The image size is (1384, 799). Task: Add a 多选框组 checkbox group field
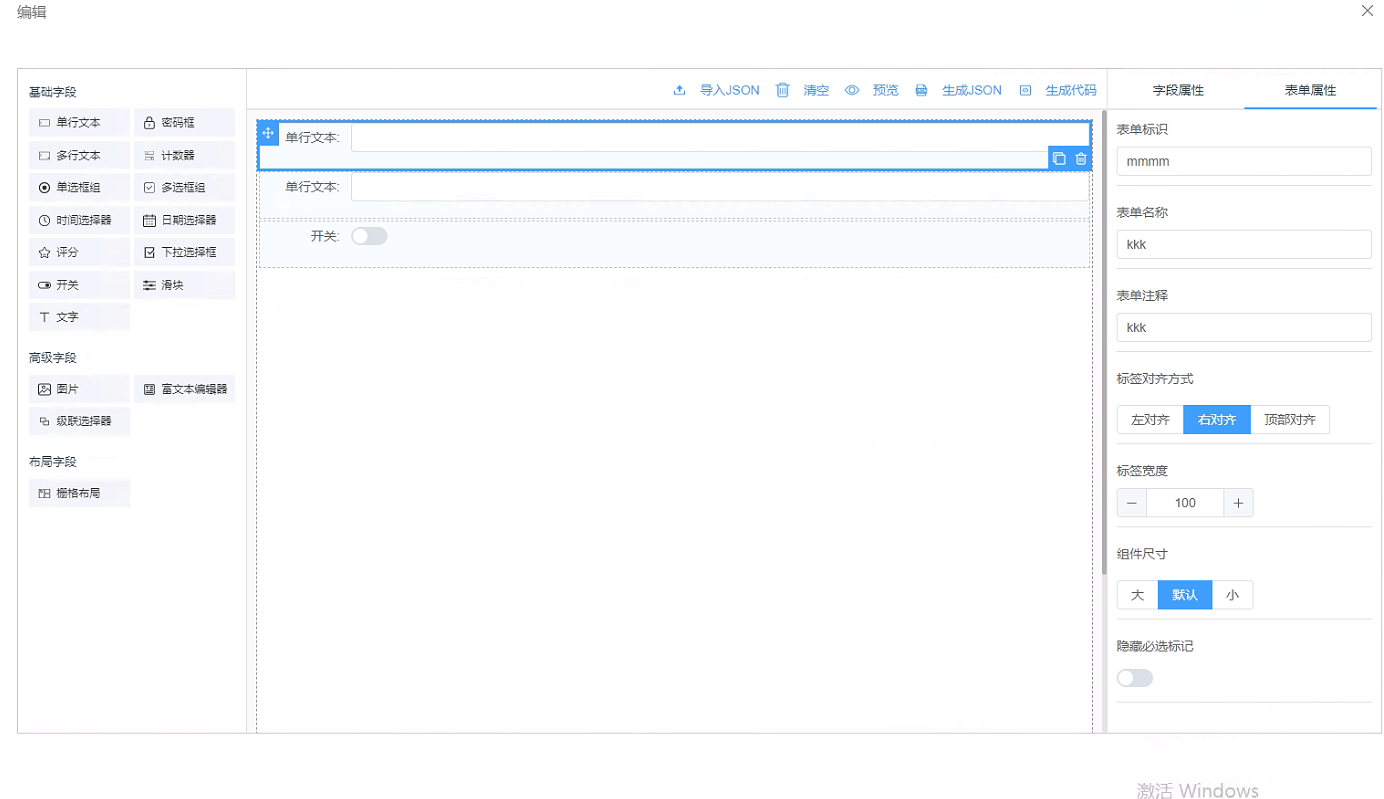[x=184, y=188]
